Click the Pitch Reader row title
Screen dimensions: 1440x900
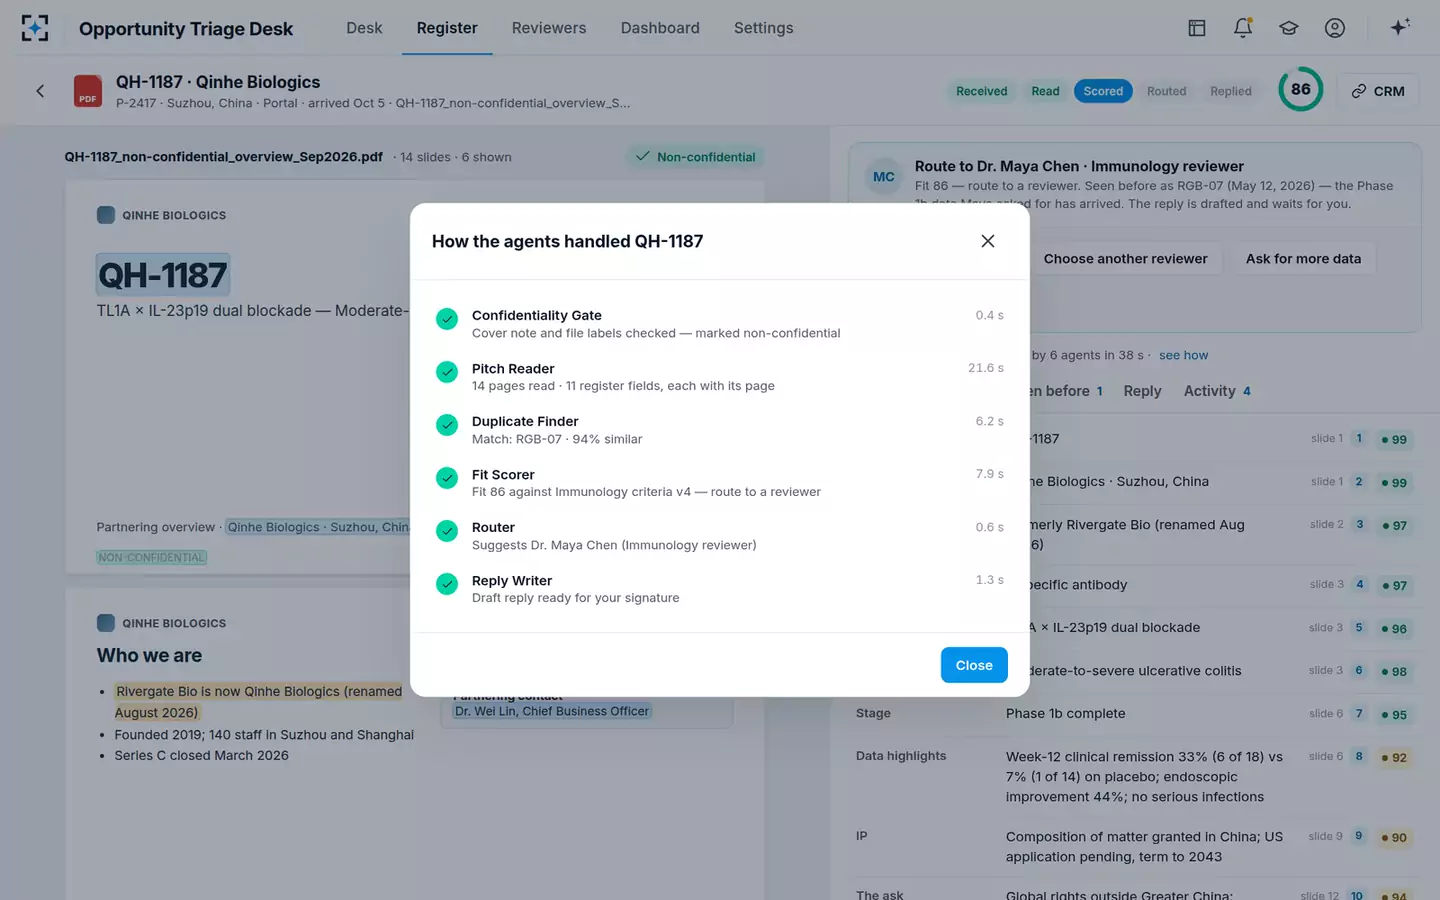tap(513, 368)
